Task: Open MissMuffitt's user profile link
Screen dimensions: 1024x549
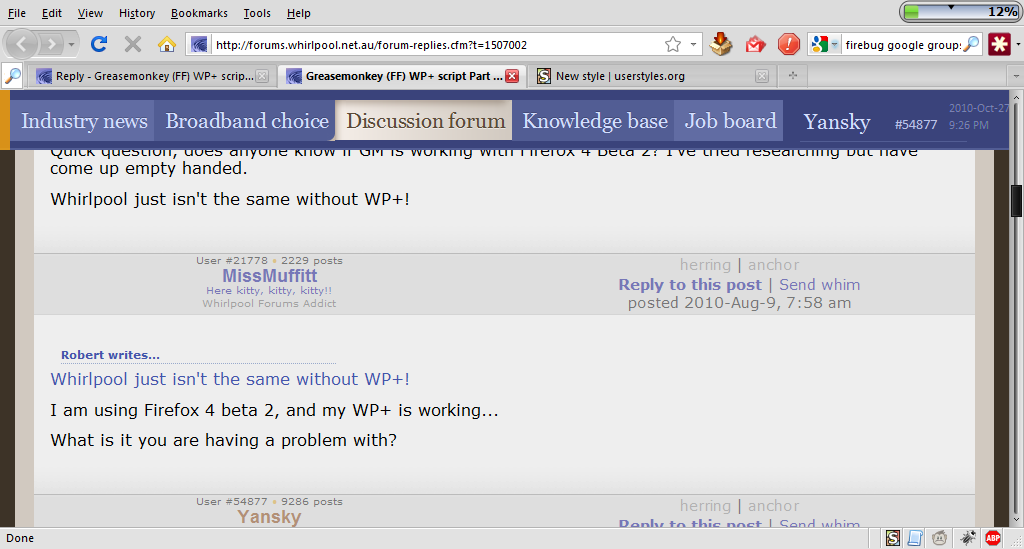Action: (x=270, y=275)
